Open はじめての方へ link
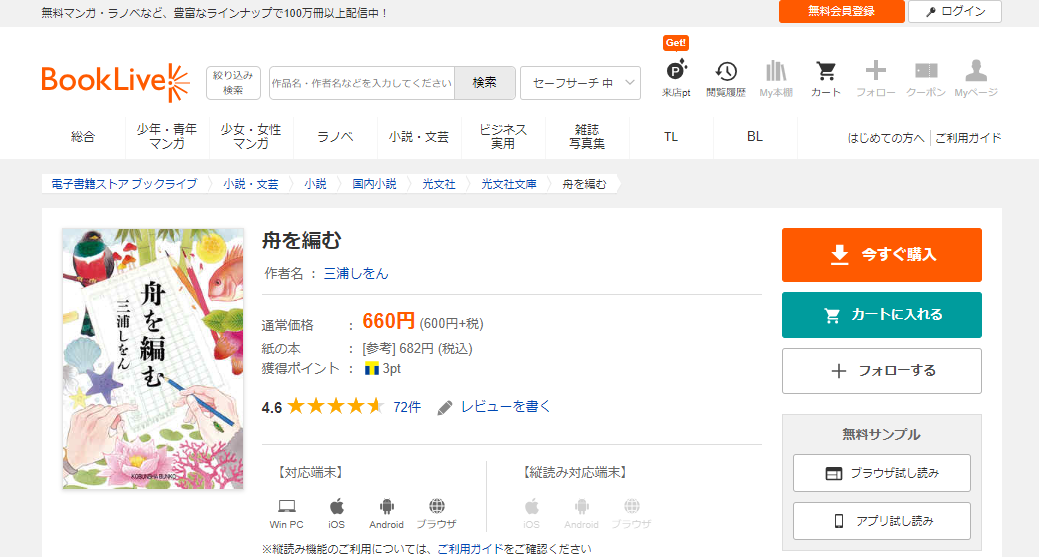Viewport: 1039px width, 557px height. pos(885,138)
